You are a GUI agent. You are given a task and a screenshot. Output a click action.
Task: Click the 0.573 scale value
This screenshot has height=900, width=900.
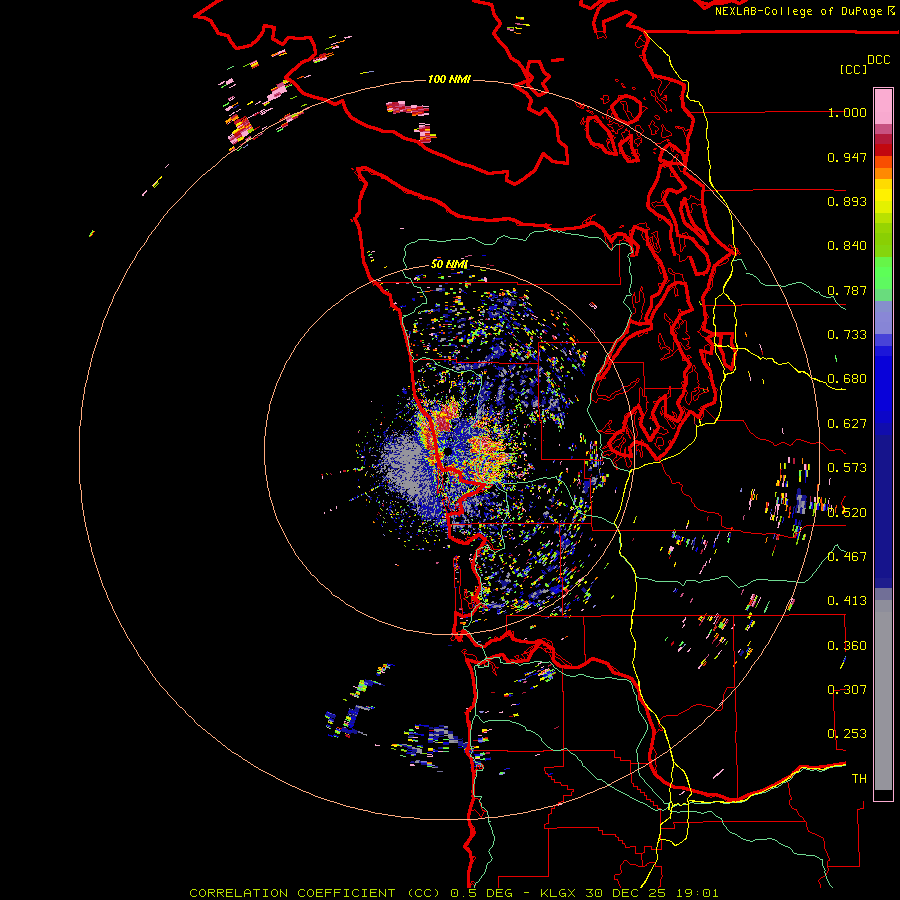click(847, 468)
